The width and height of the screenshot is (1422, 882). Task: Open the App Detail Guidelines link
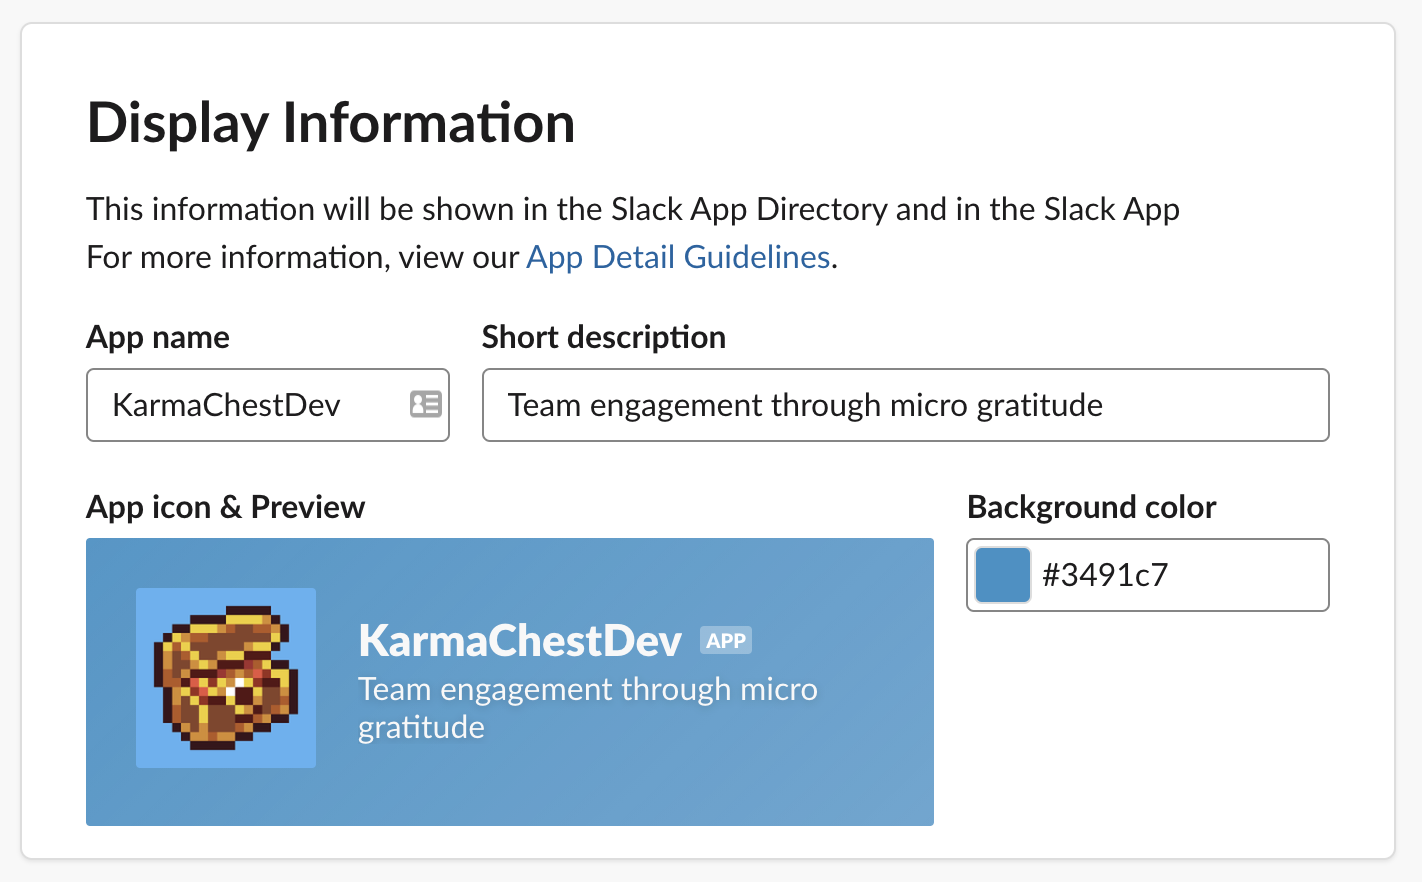[679, 257]
